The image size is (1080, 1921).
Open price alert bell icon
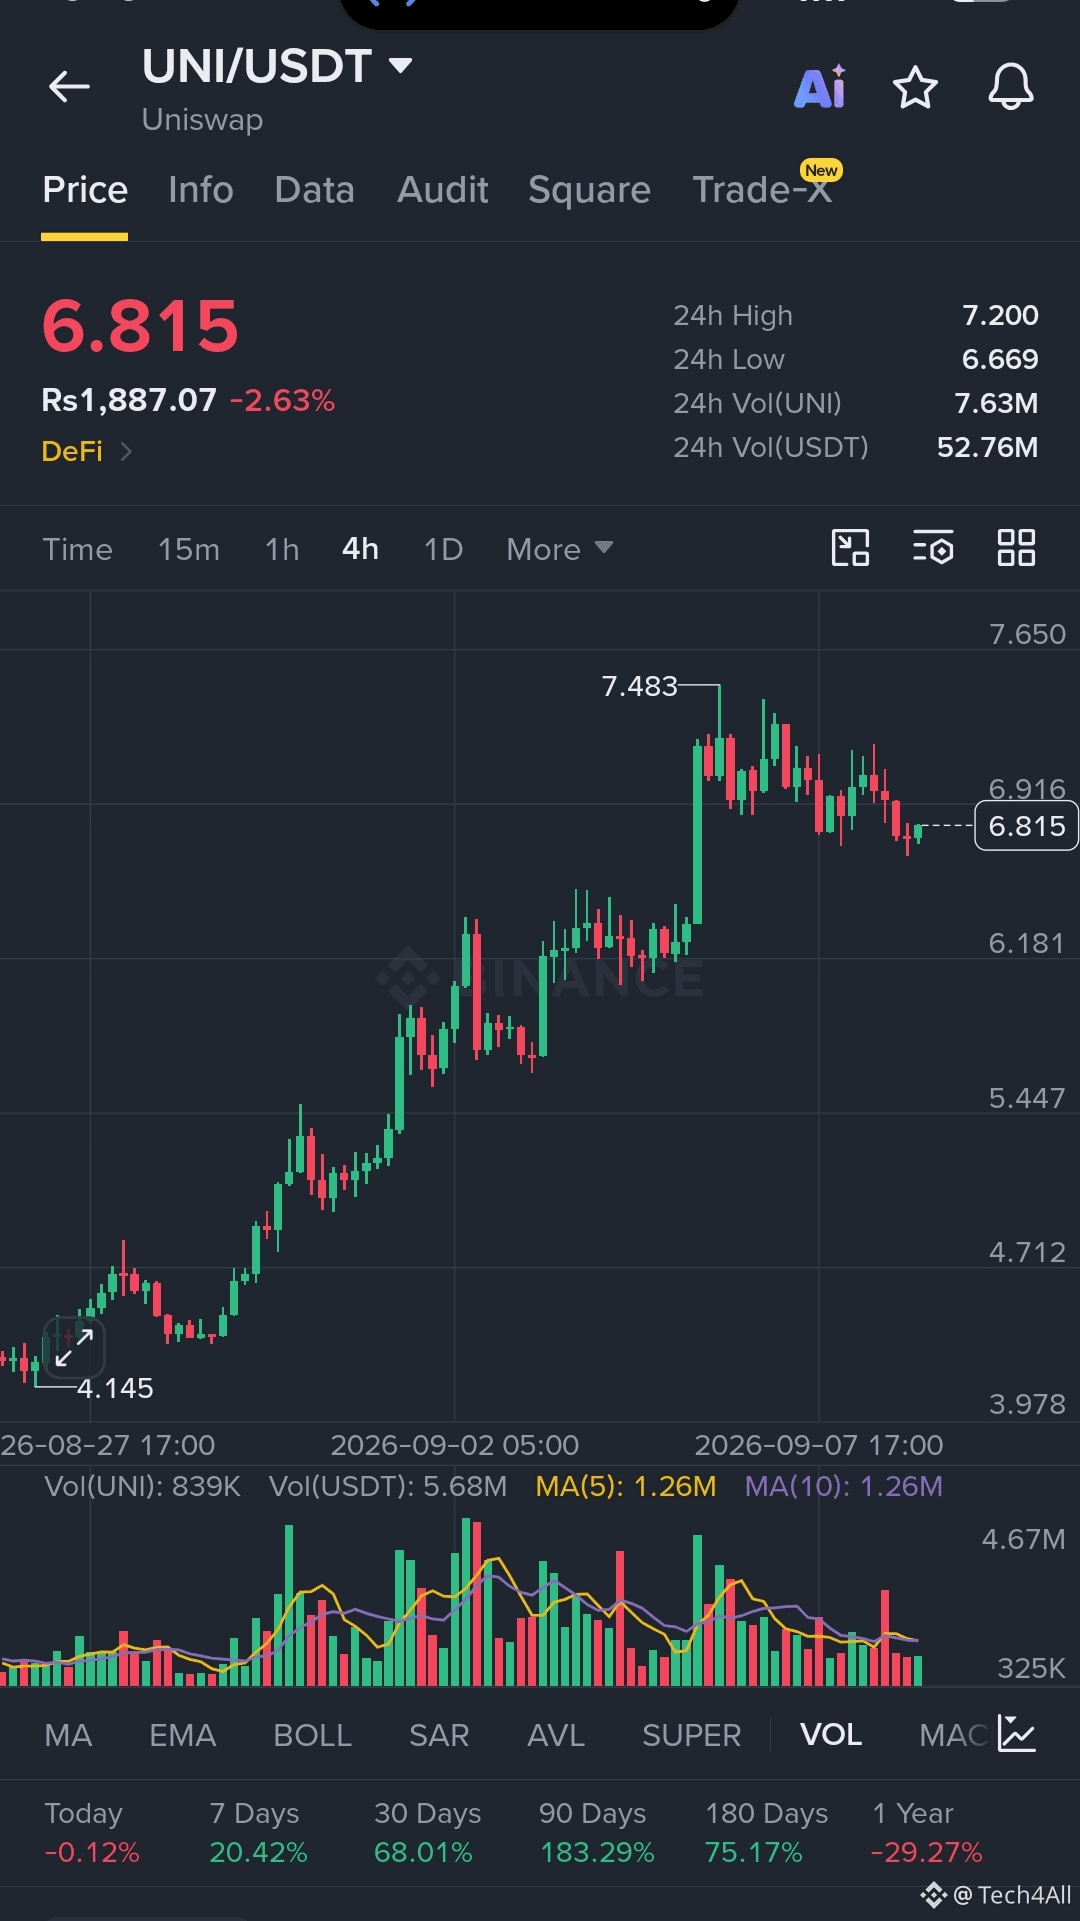1011,87
